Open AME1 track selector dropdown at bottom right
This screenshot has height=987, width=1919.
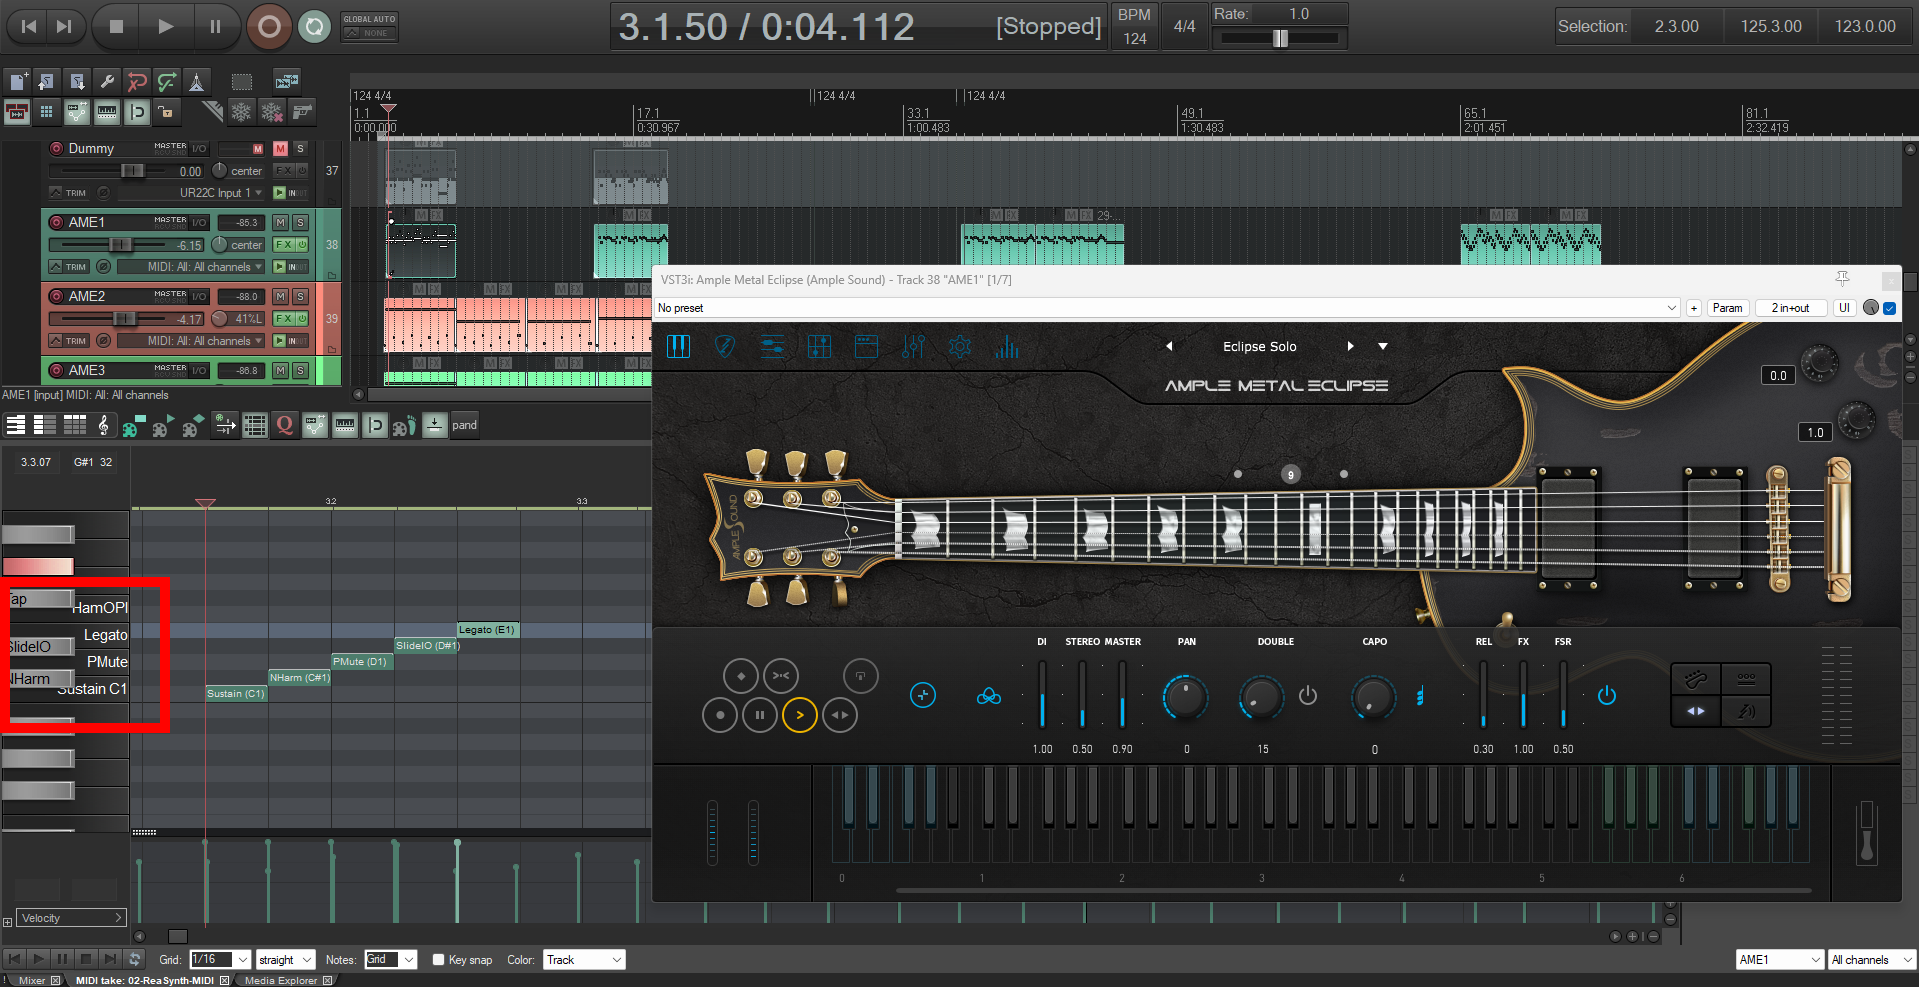[1780, 960]
